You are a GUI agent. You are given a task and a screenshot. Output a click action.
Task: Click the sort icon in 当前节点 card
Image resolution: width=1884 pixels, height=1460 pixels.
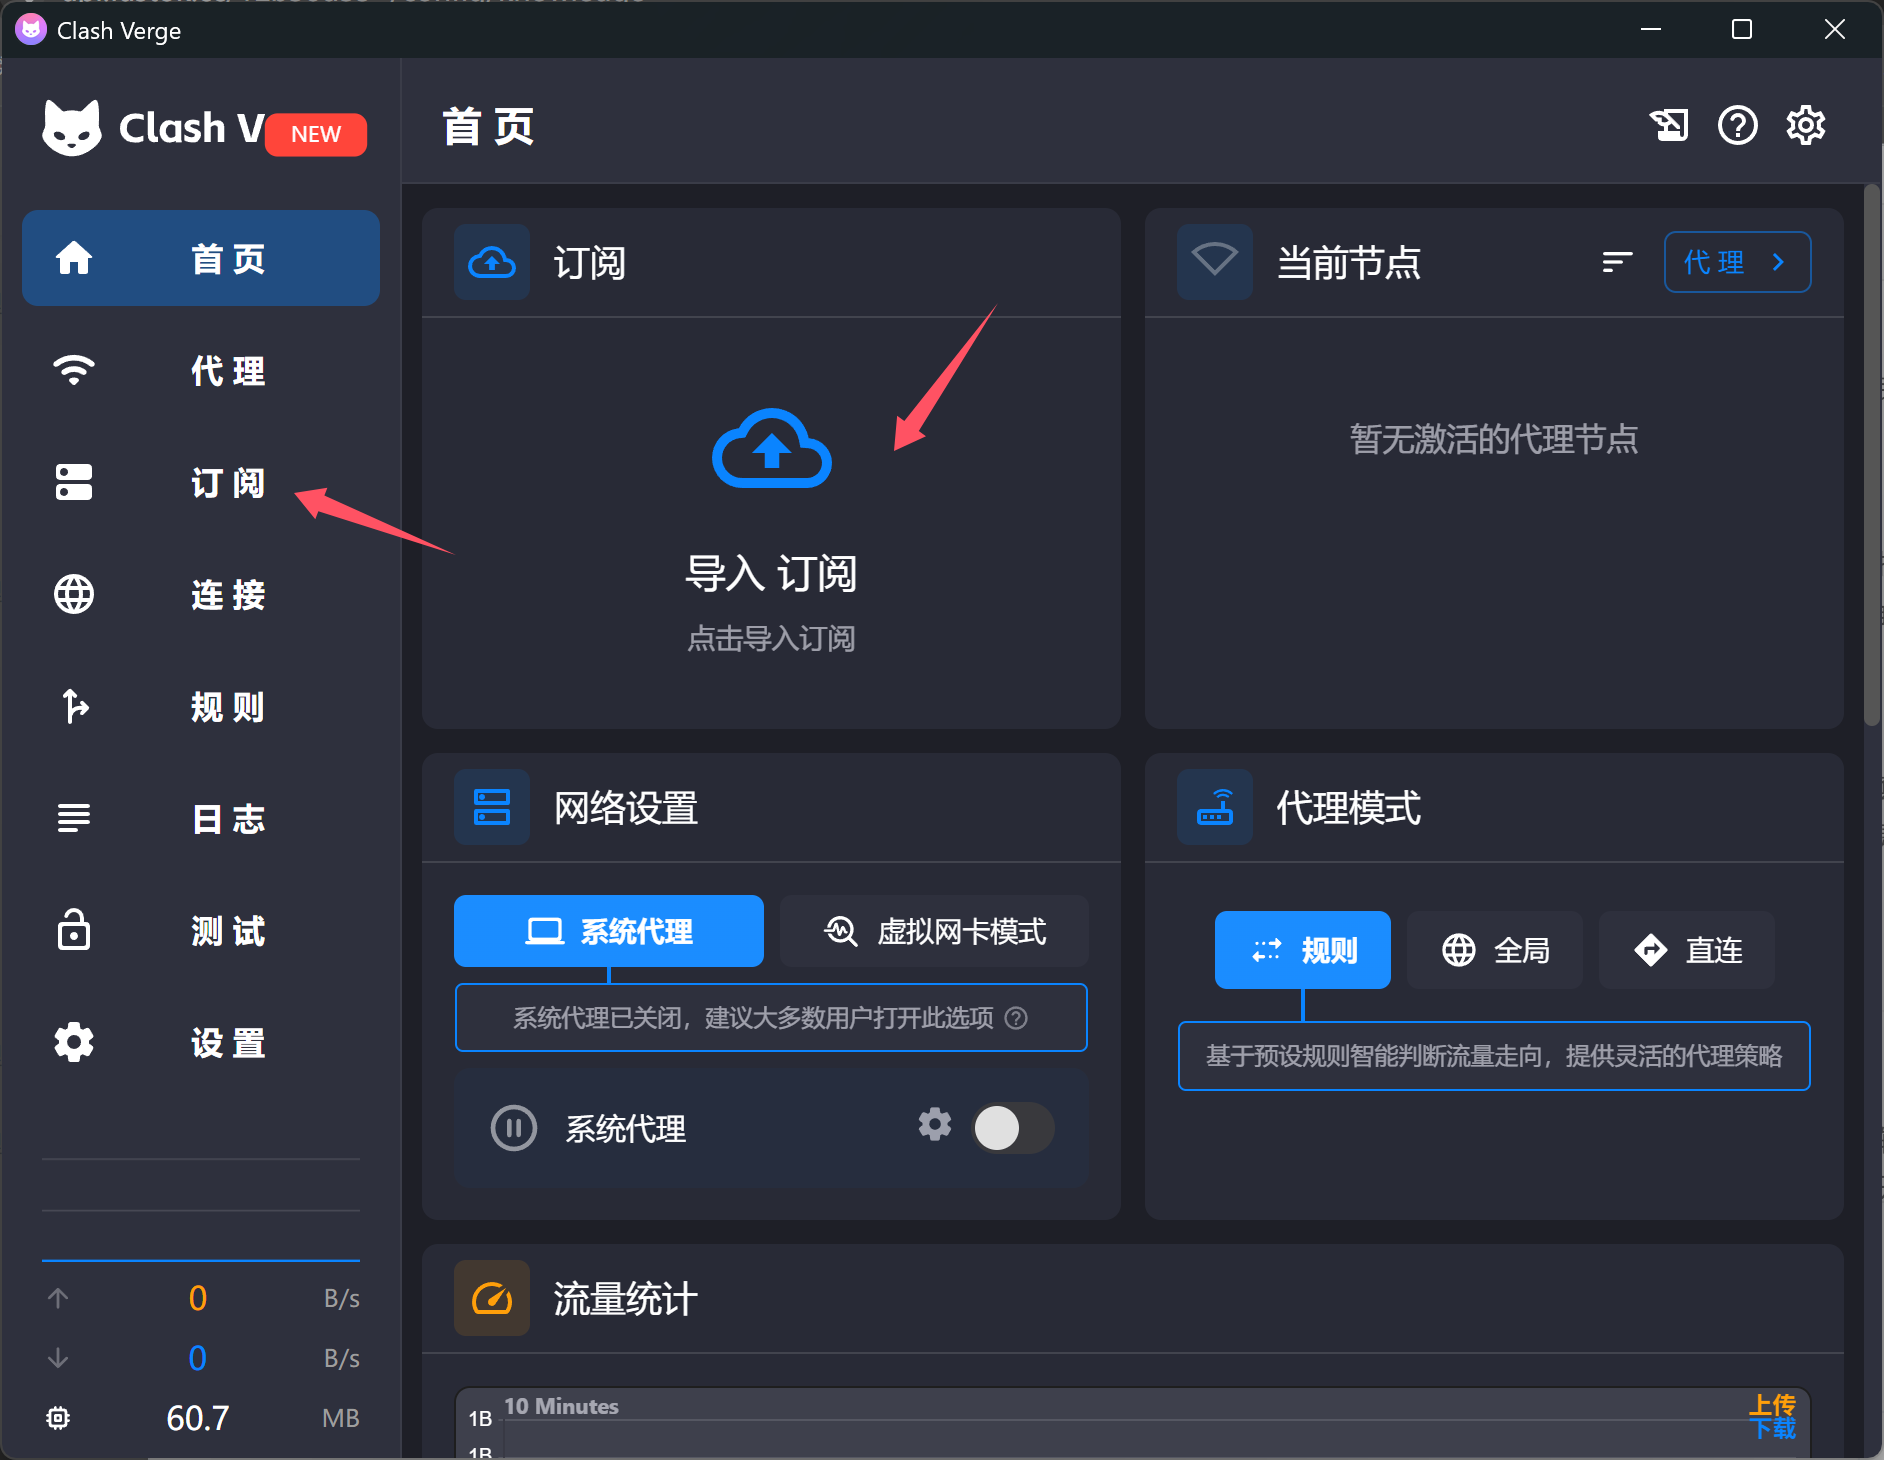[1616, 262]
